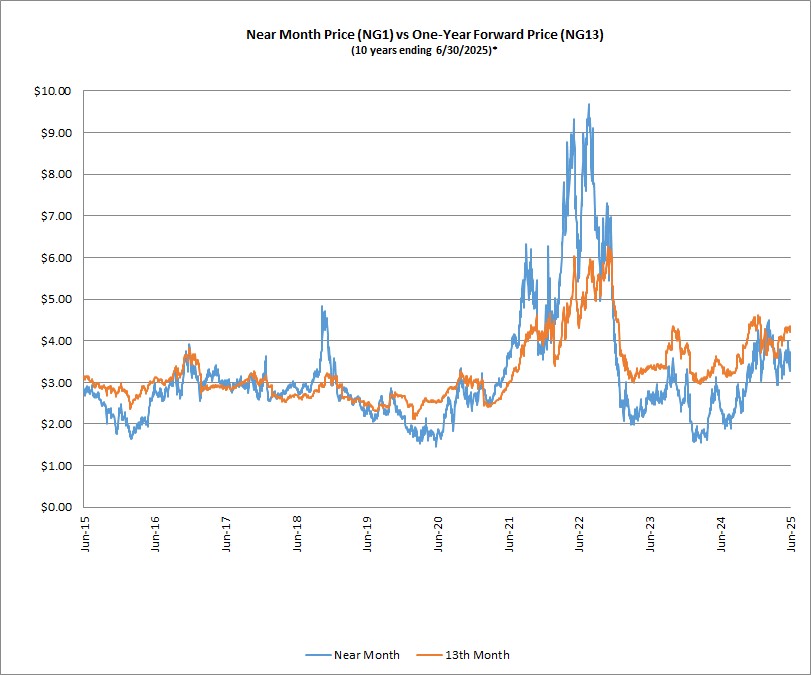
Task: Select the Jun-16 x-axis label
Action: (156, 534)
